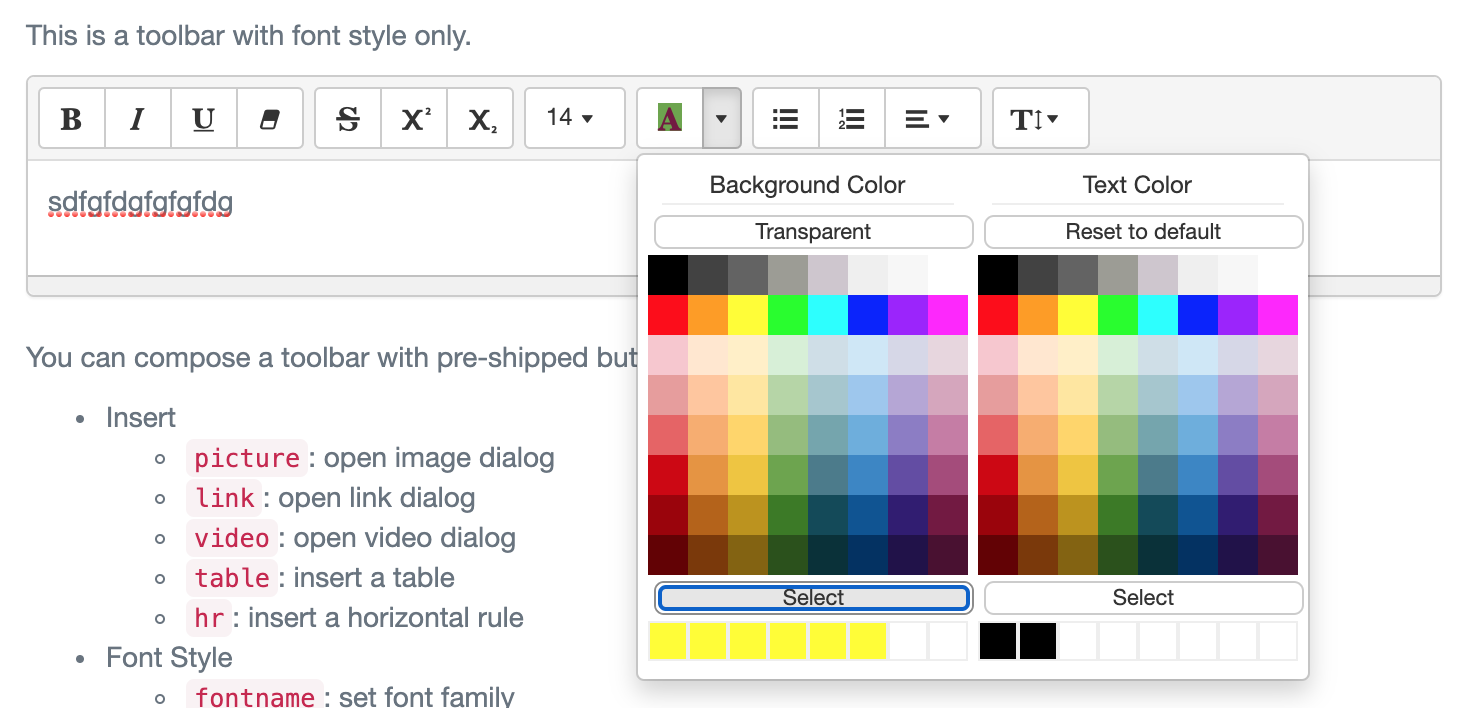The height and width of the screenshot is (708, 1480).
Task: Open the font size 14 dropdown
Action: pos(575,119)
